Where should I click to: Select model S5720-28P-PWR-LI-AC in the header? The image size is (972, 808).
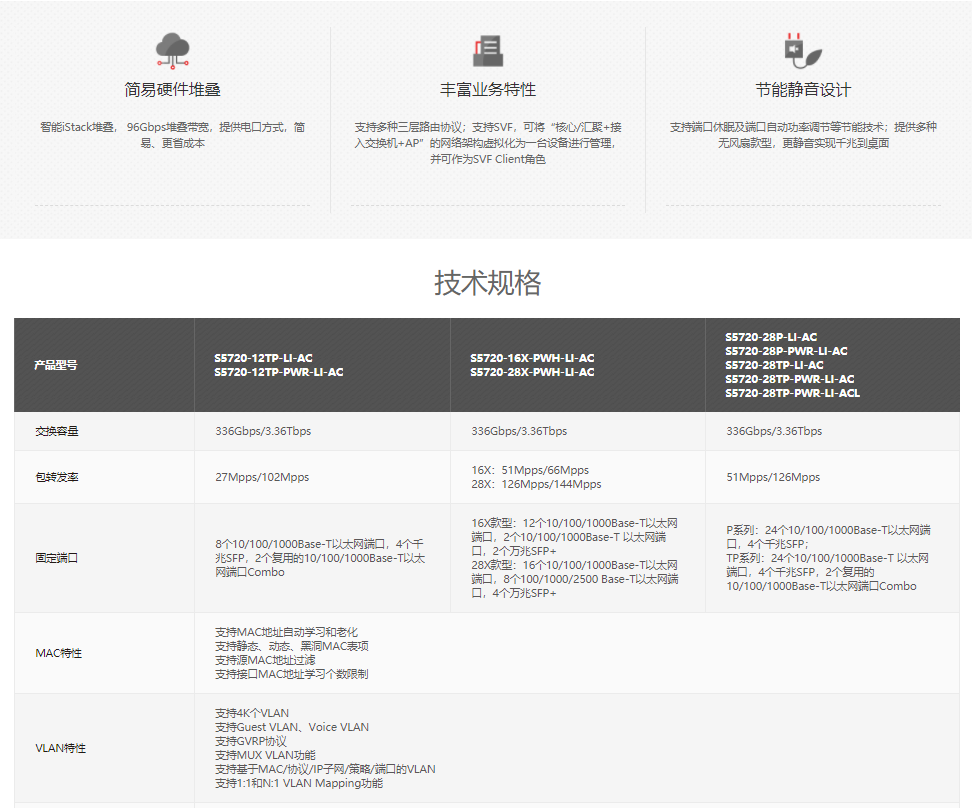tap(787, 351)
